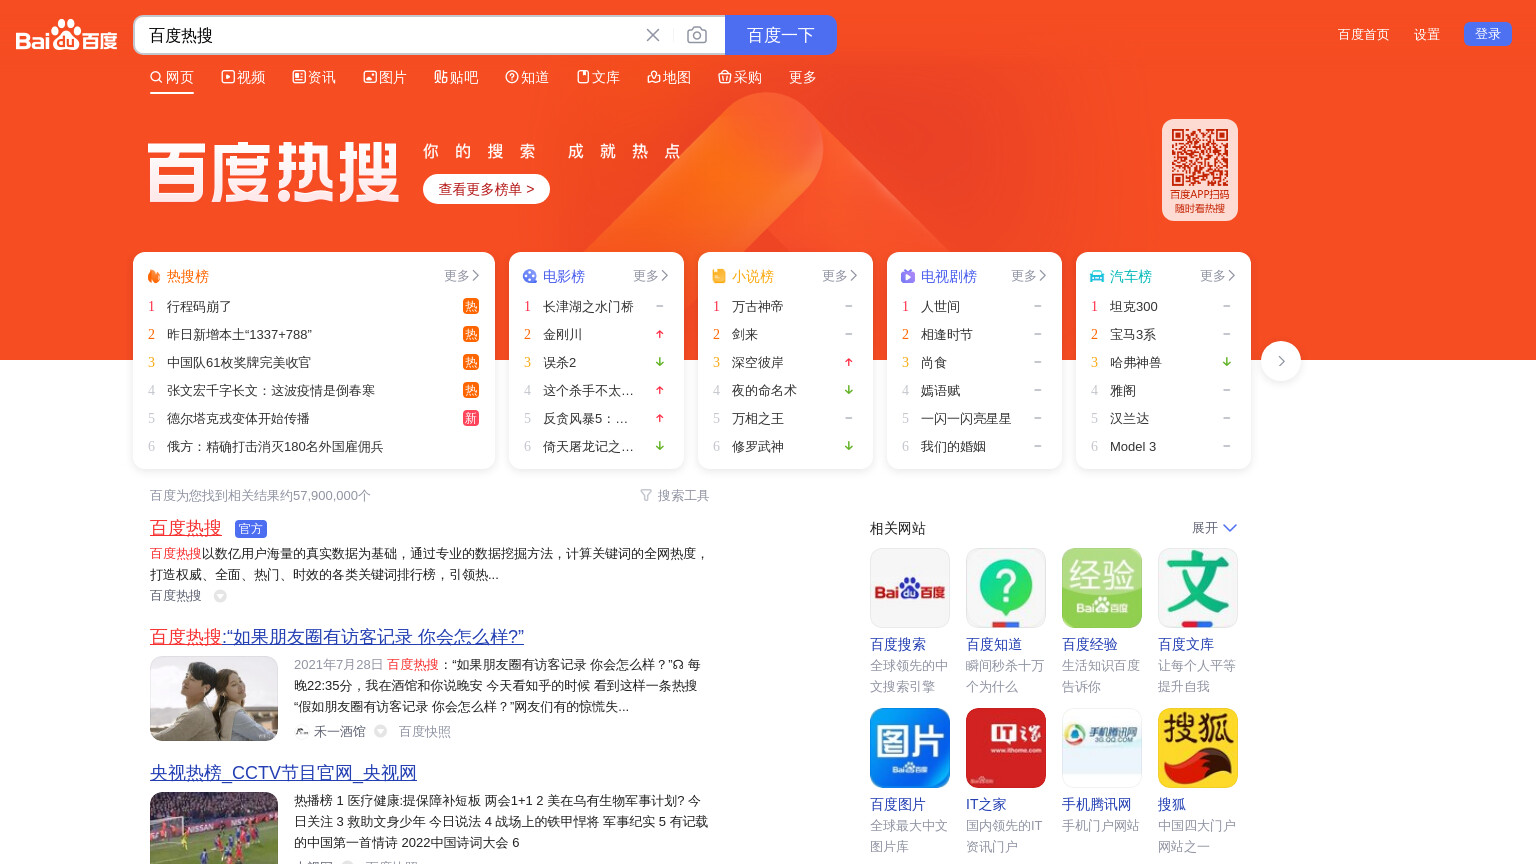
Task: Click the 汽车榜 car icon
Action: 1097,276
